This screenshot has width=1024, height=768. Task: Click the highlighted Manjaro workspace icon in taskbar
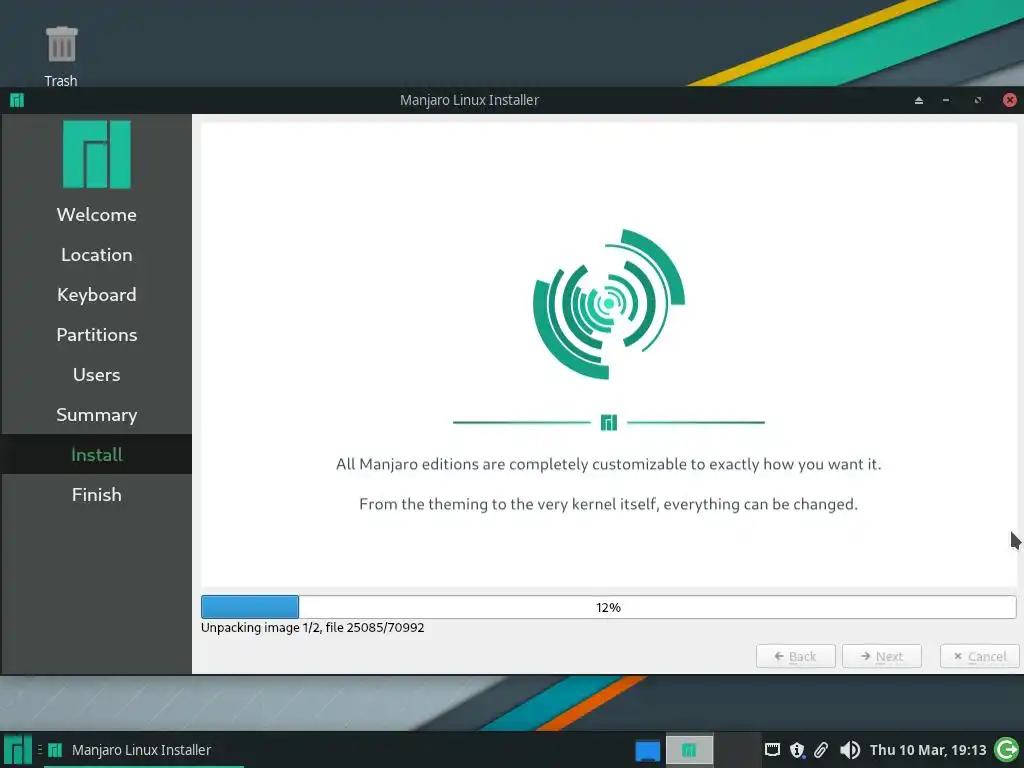pyautogui.click(x=689, y=750)
